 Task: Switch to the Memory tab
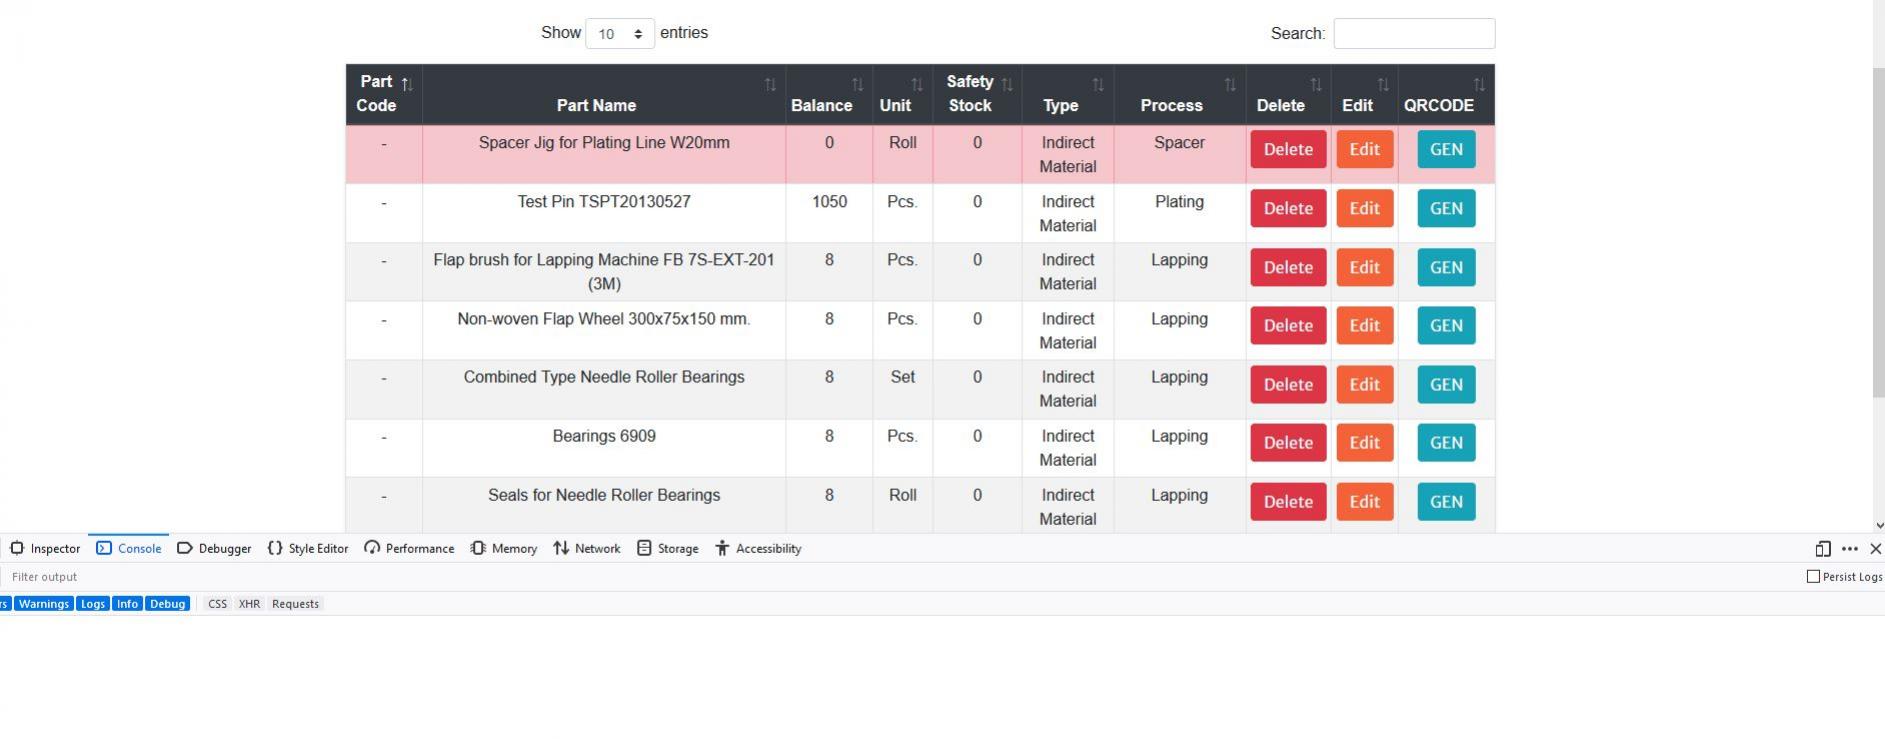pos(504,549)
